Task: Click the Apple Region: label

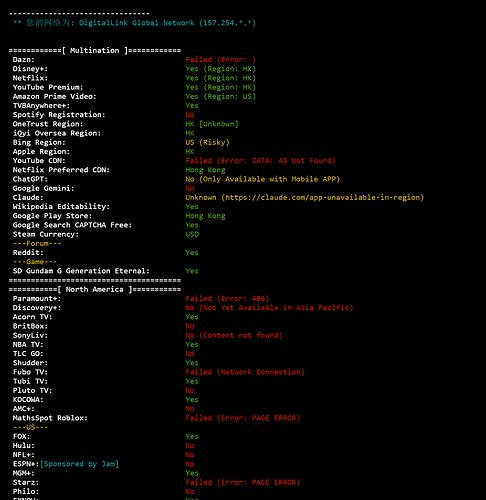Action: pyautogui.click(x=41, y=152)
